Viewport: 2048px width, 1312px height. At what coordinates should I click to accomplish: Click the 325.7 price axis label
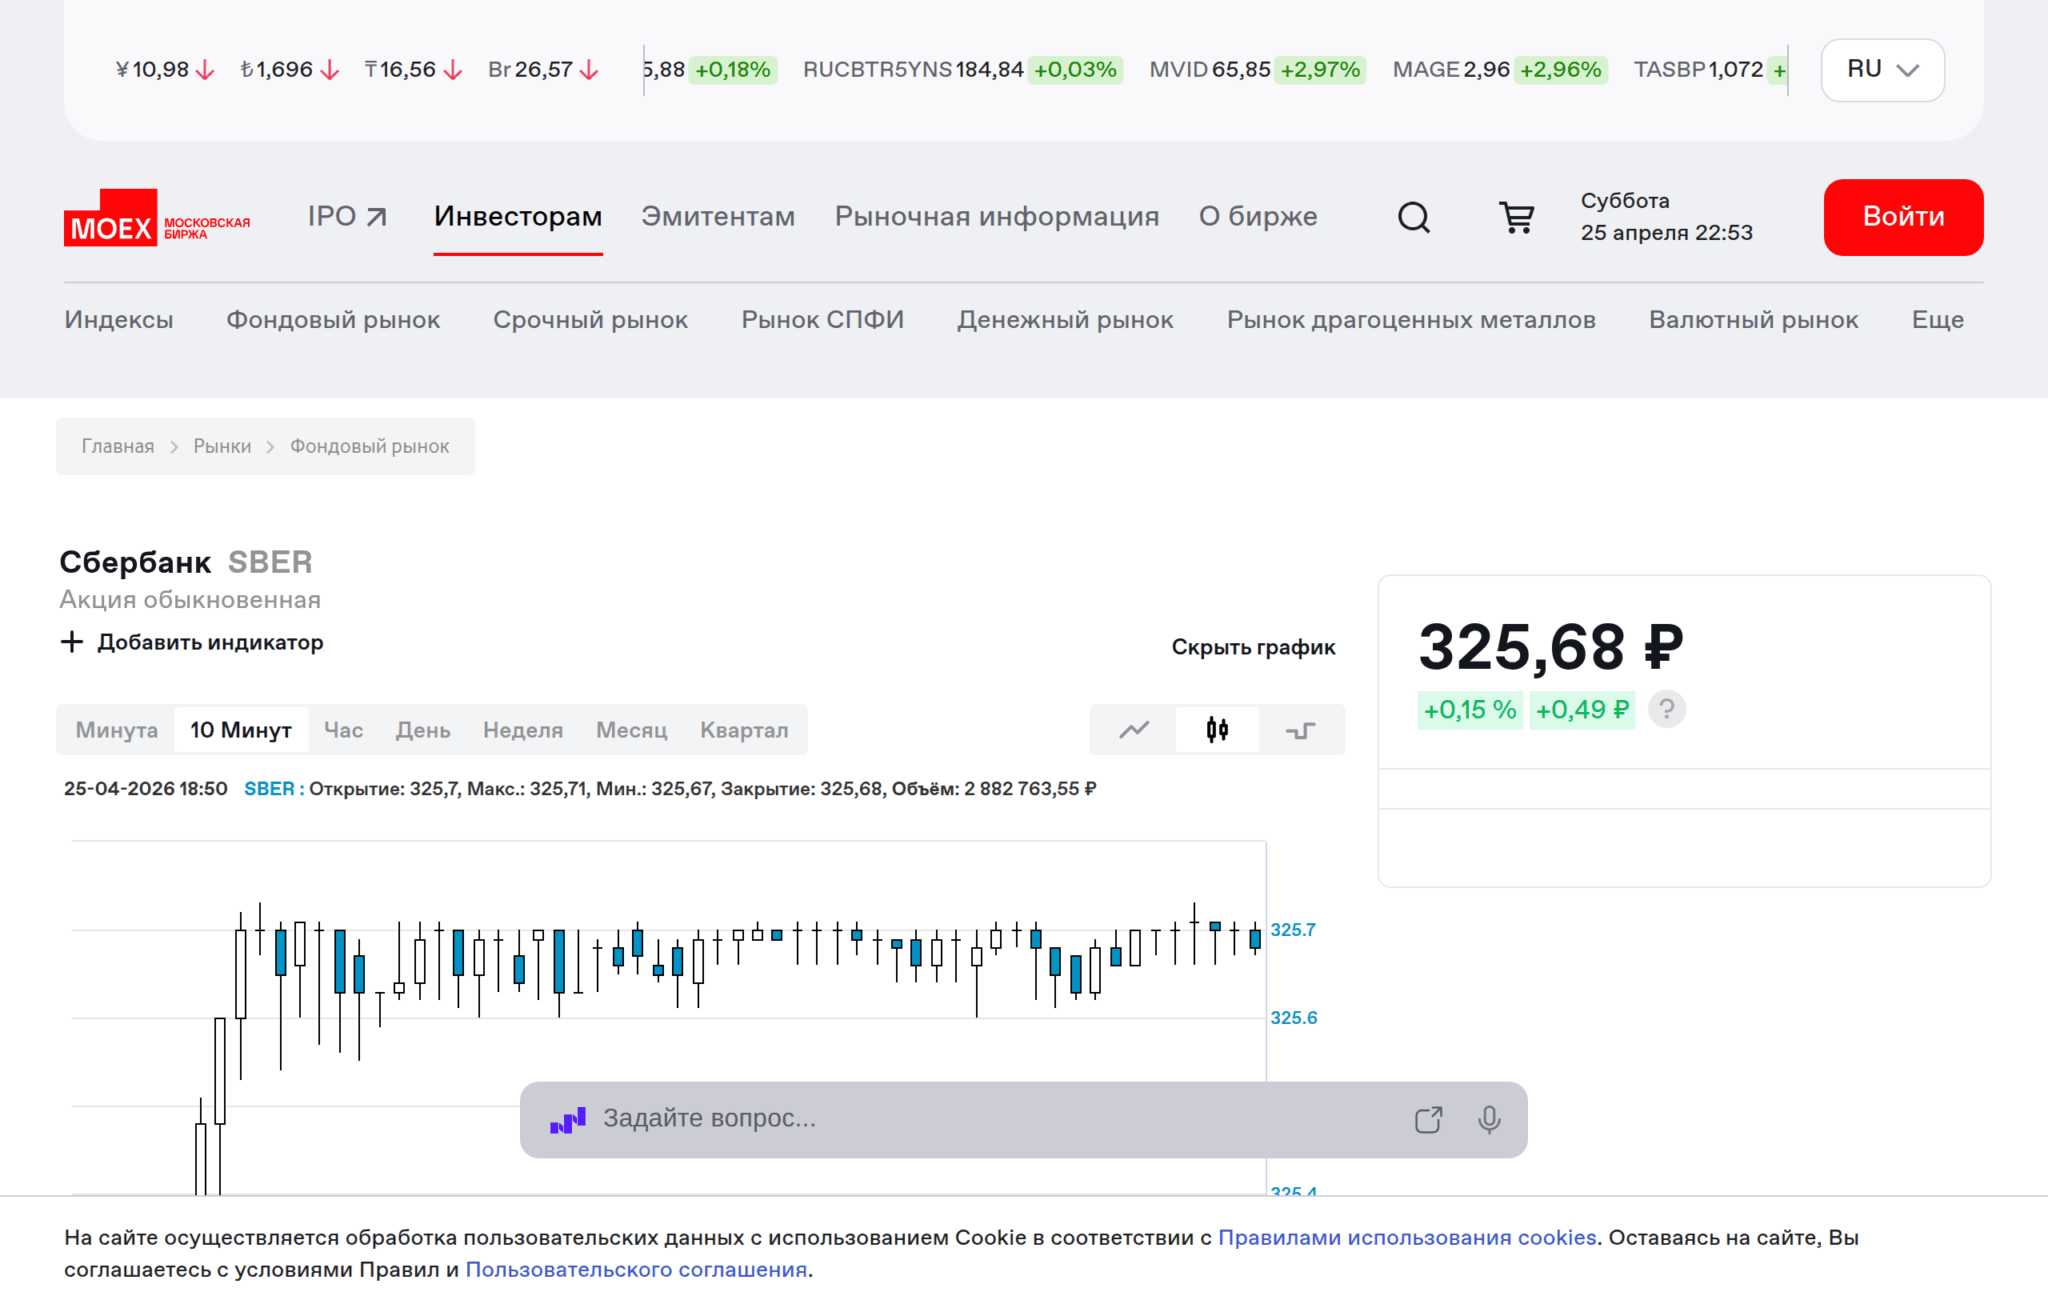coord(1293,930)
